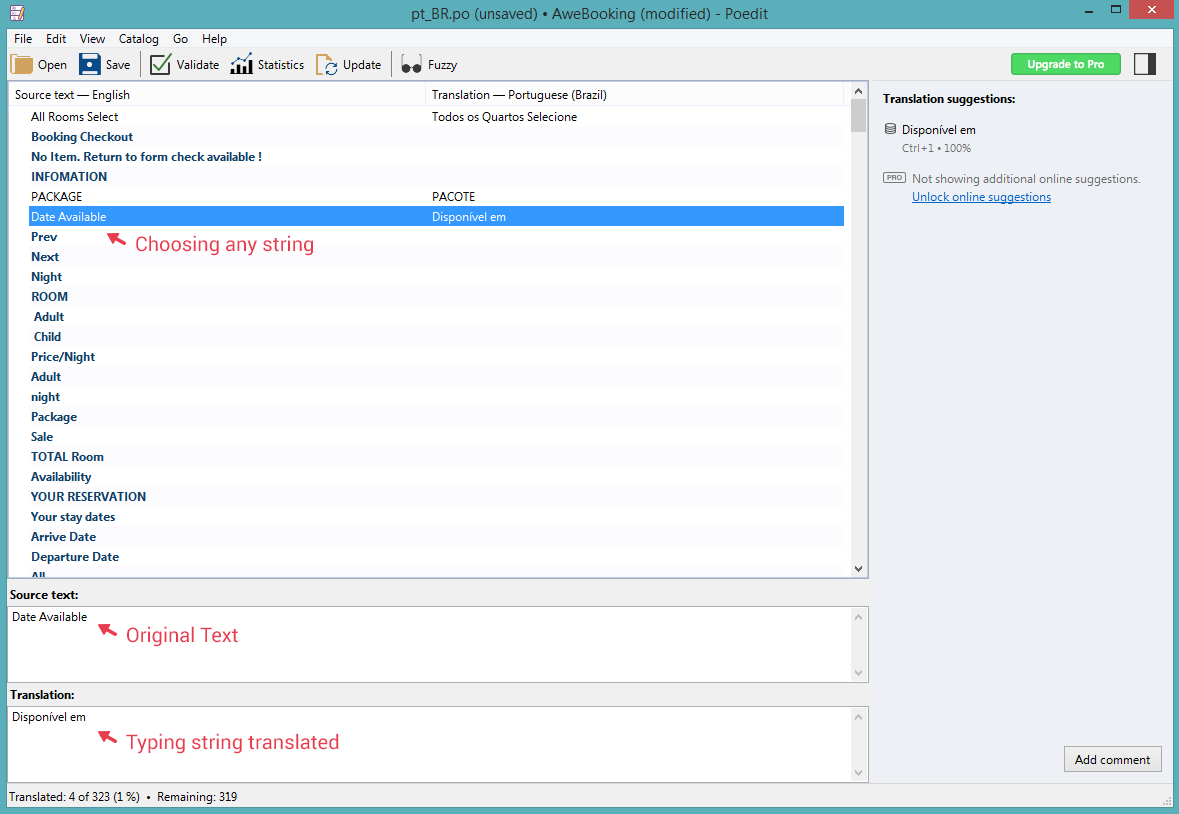Image resolution: width=1179 pixels, height=814 pixels.
Task: Open the Go menu
Action: tap(180, 39)
